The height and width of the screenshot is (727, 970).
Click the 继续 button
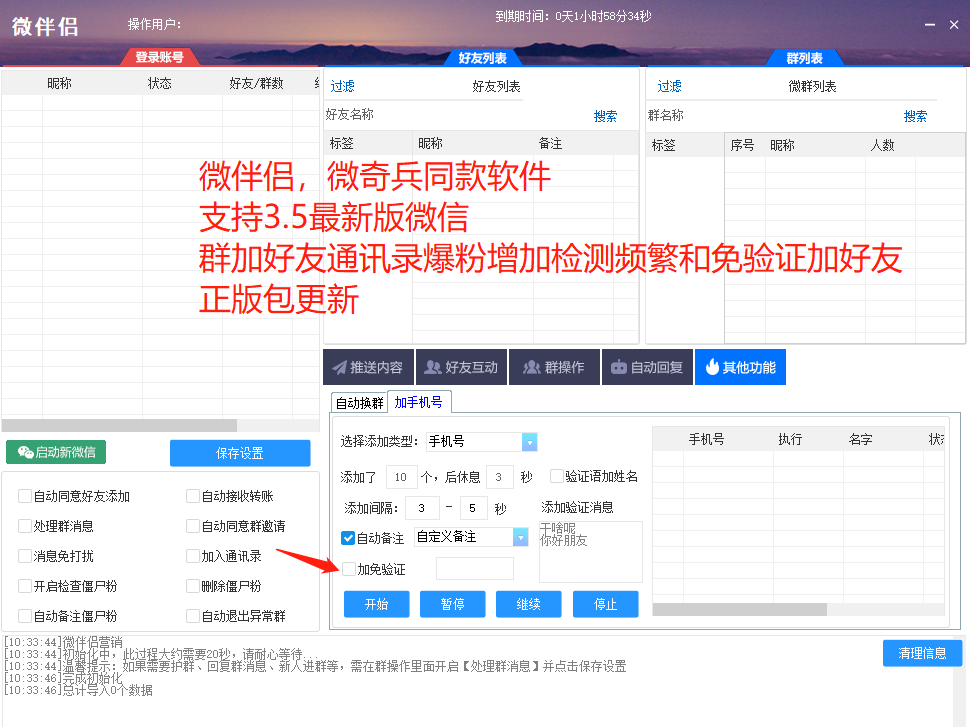coord(528,604)
